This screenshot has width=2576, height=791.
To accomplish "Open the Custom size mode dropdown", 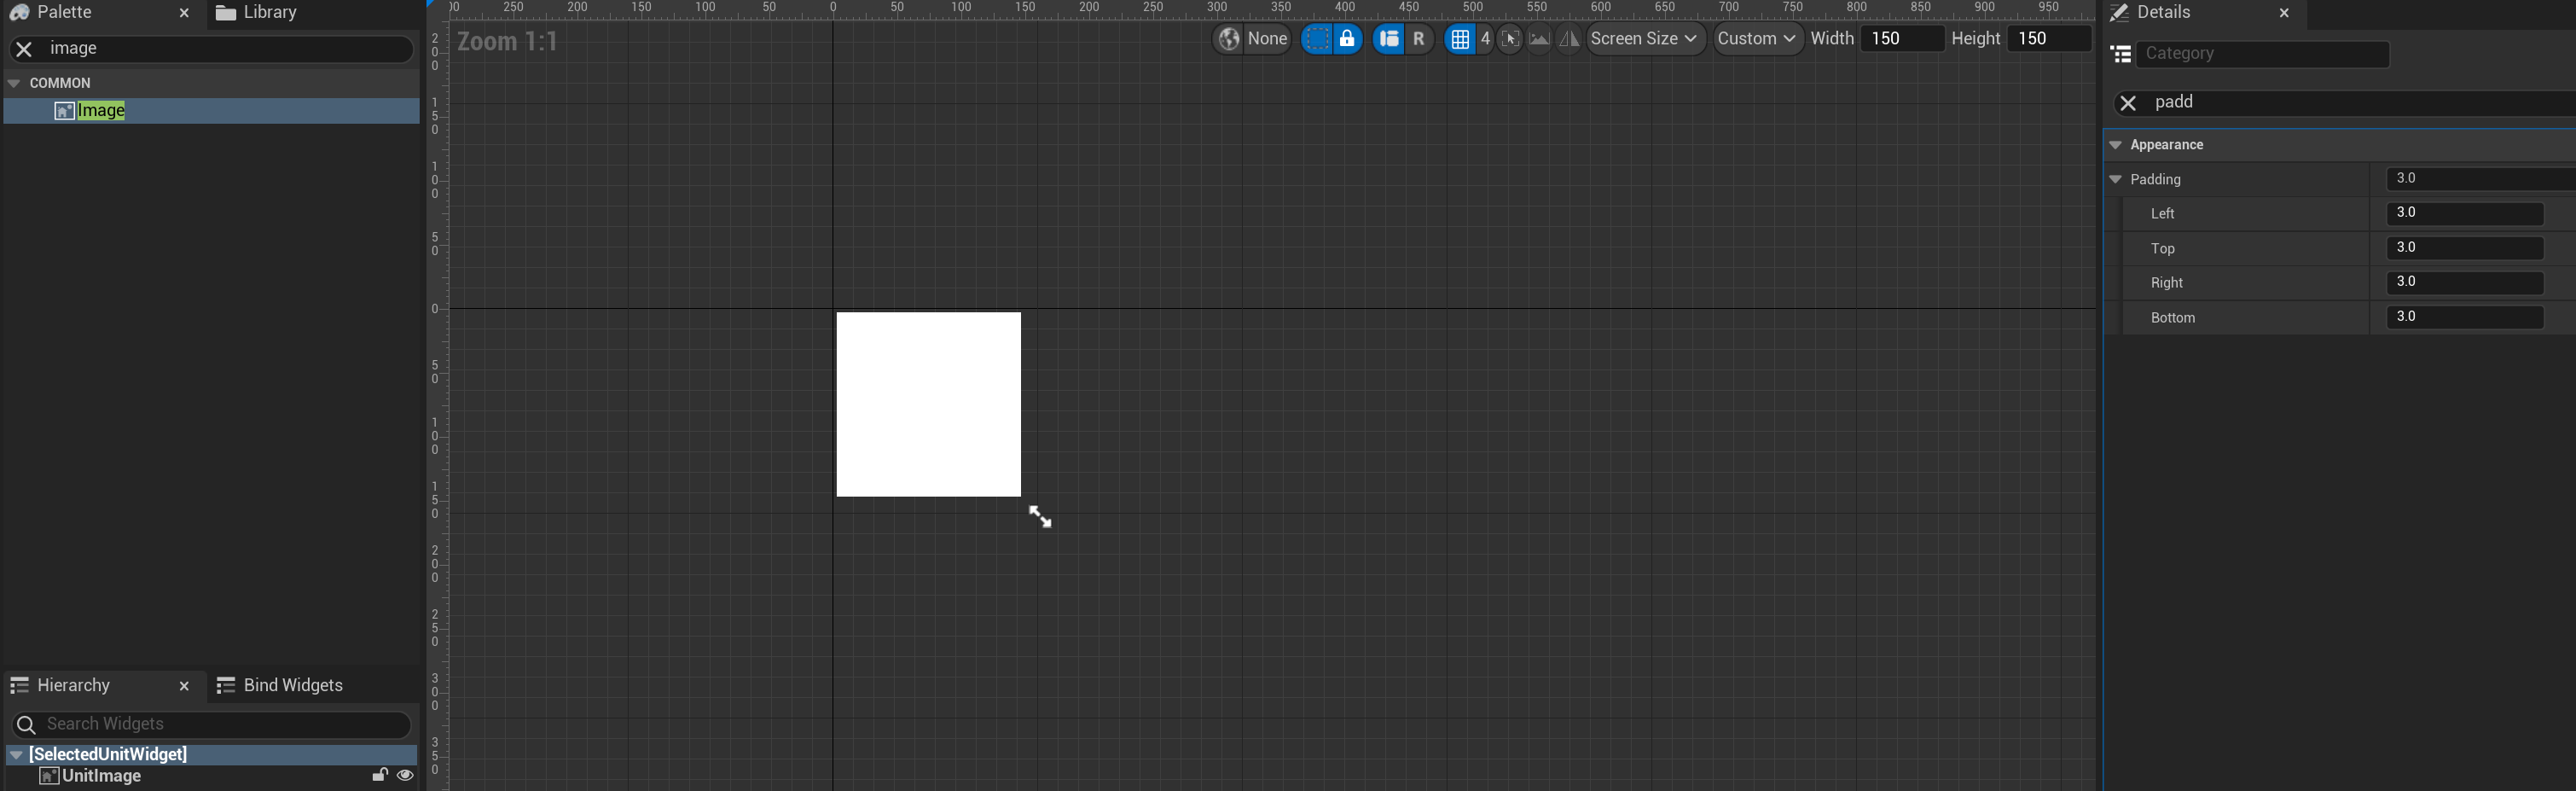I will click(1757, 39).
